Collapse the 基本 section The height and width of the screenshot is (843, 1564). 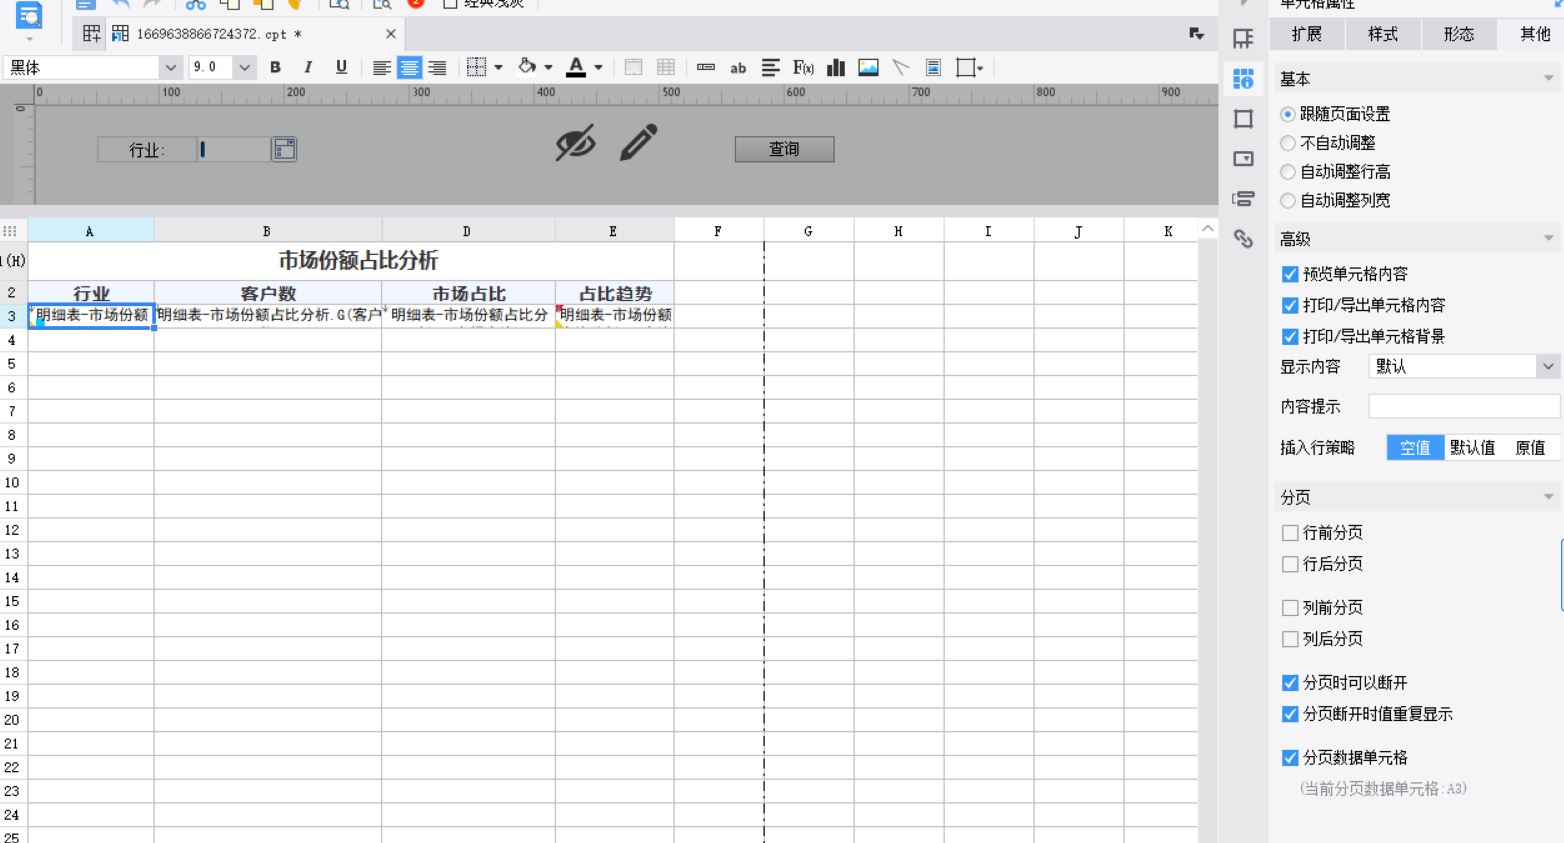point(1548,78)
